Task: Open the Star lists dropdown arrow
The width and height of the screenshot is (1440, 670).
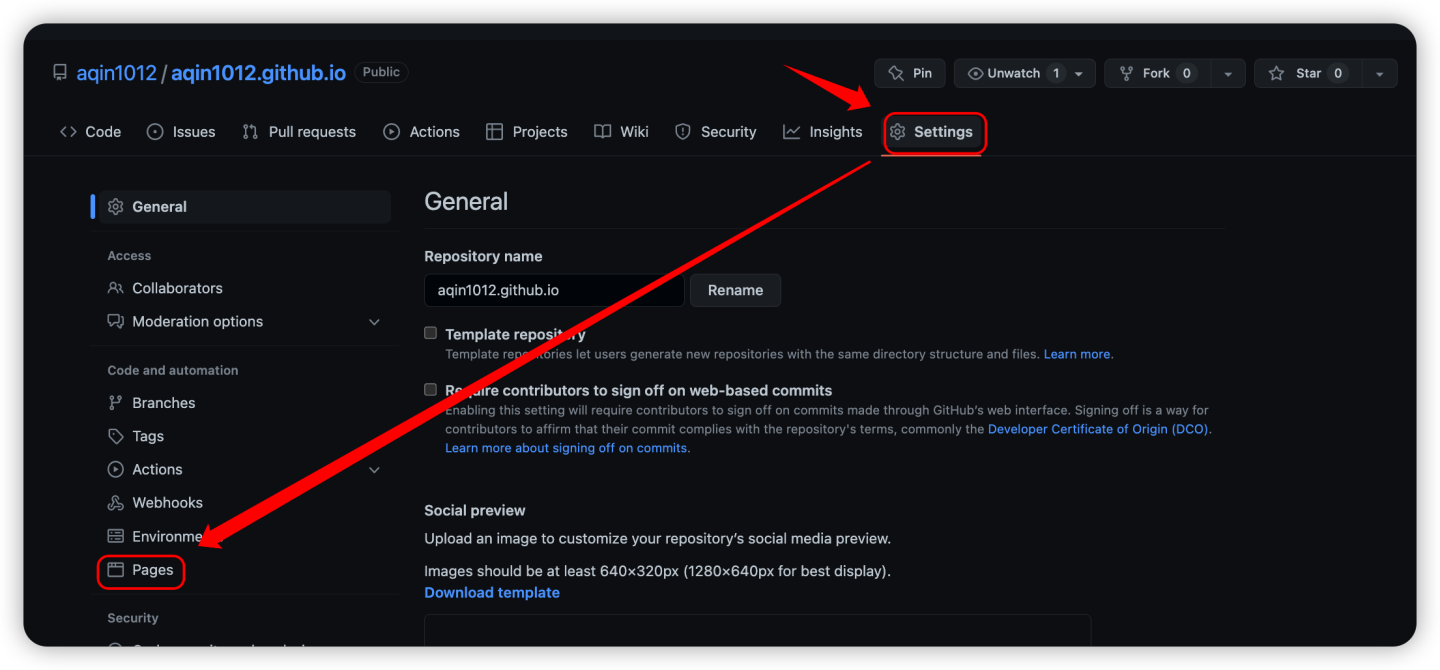Action: pos(1379,74)
